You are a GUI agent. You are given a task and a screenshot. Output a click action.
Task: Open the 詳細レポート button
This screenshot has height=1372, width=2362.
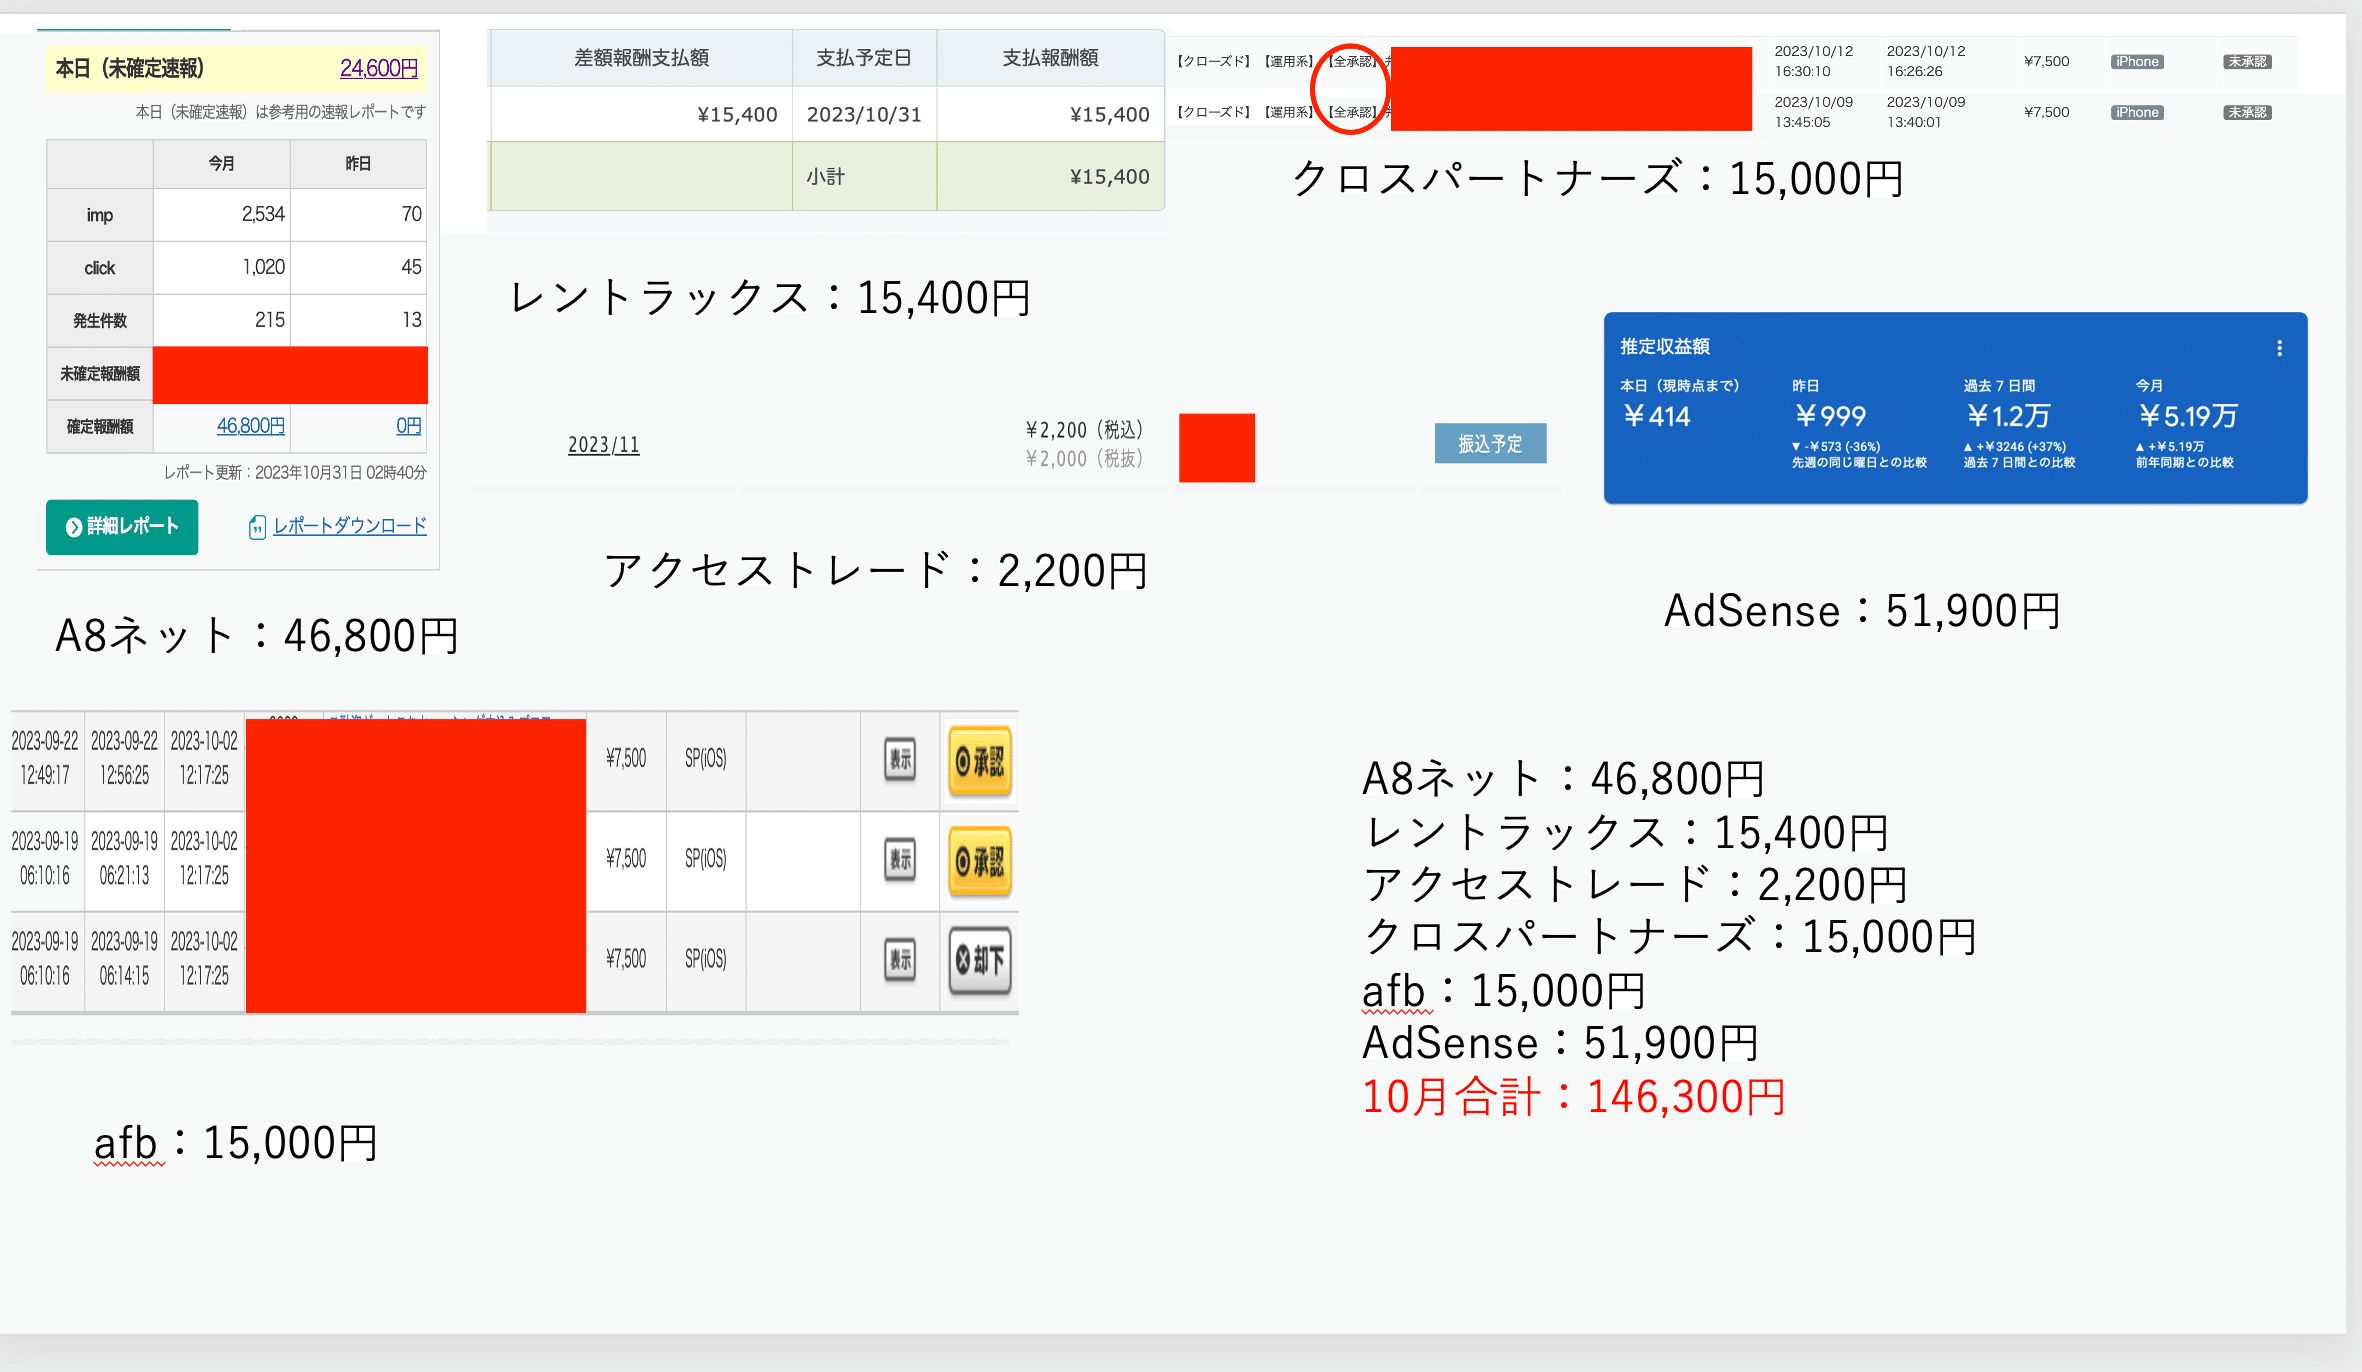pyautogui.click(x=122, y=527)
